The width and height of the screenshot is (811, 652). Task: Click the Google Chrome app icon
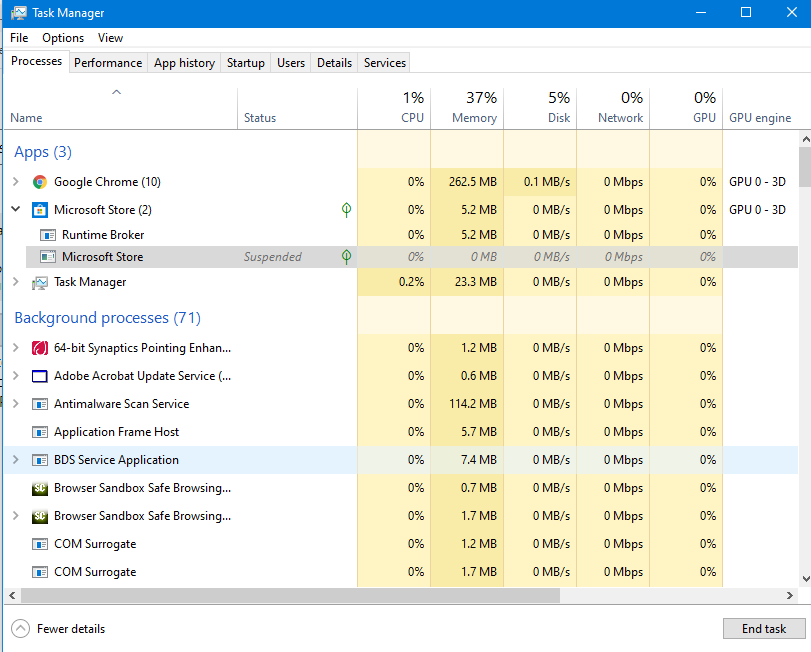(40, 182)
